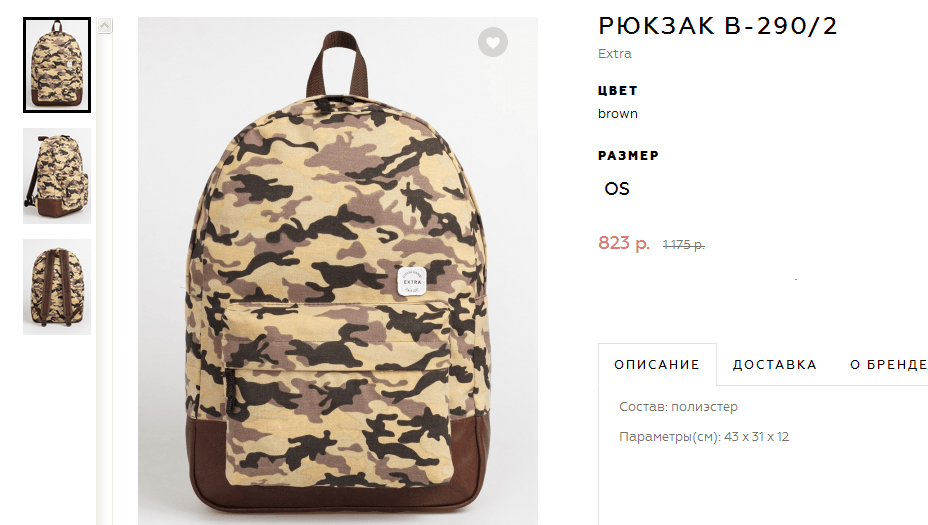928x525 pixels.
Task: Select the front-view backpack thumbnail
Action: click(57, 65)
